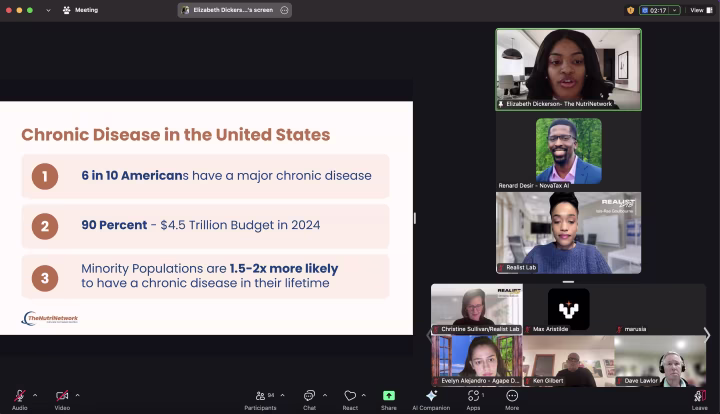
Task: Click the Meeting paw icon in title bar
Action: (67, 10)
